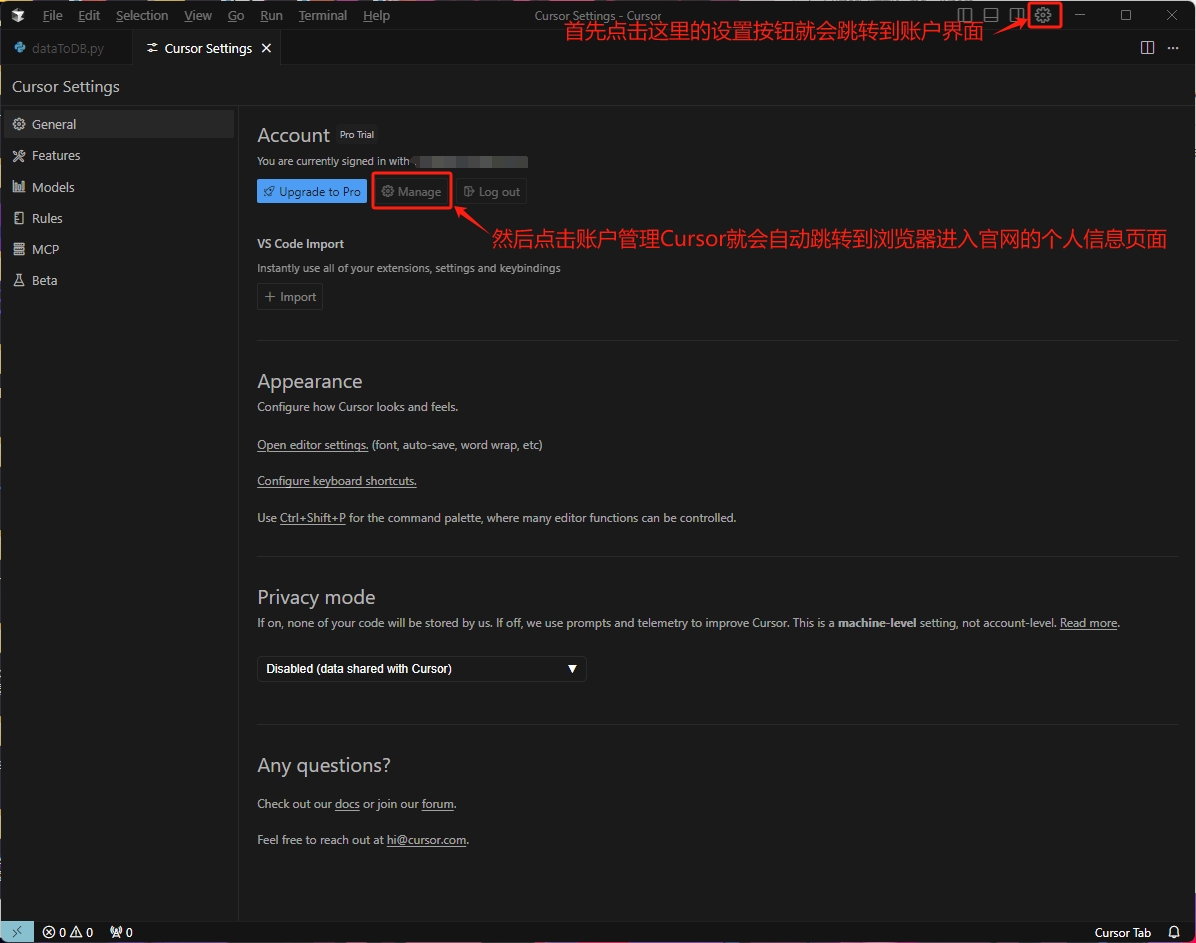Open notifications bell in status bar
1196x943 pixels.
click(x=1174, y=932)
